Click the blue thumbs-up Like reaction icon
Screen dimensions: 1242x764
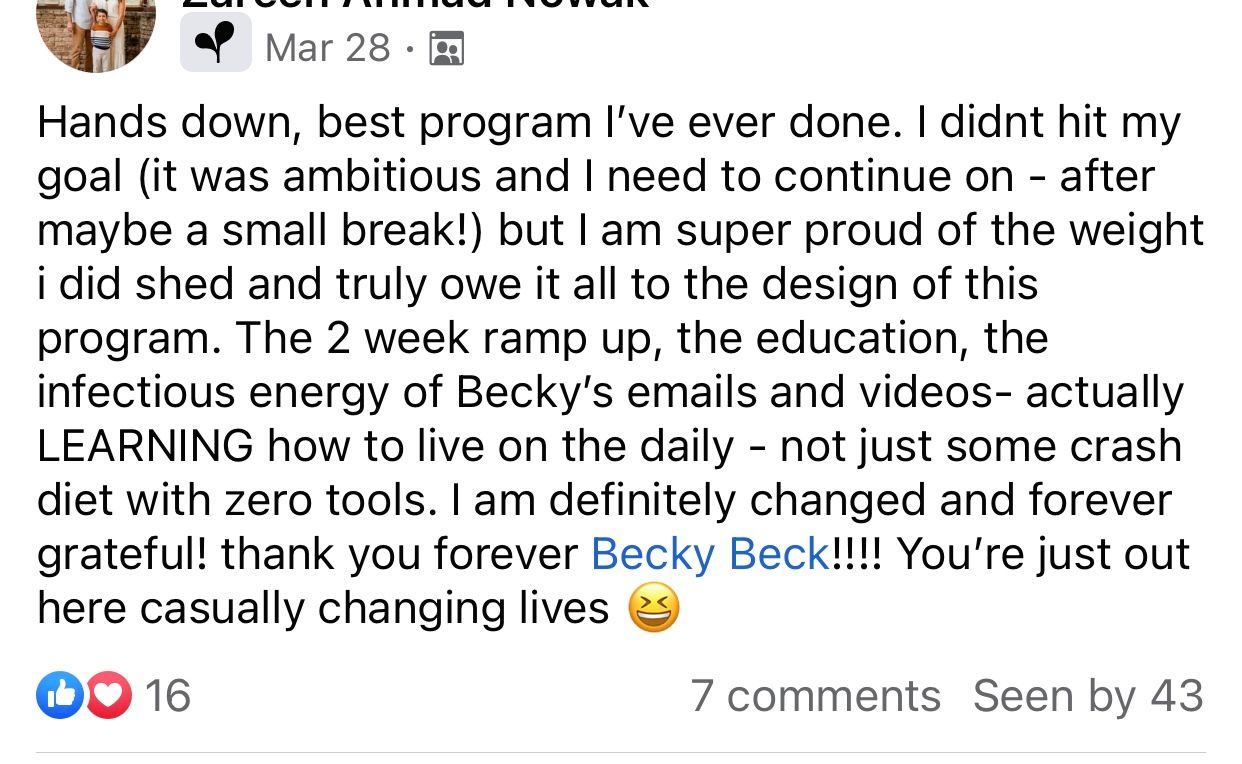[59, 696]
